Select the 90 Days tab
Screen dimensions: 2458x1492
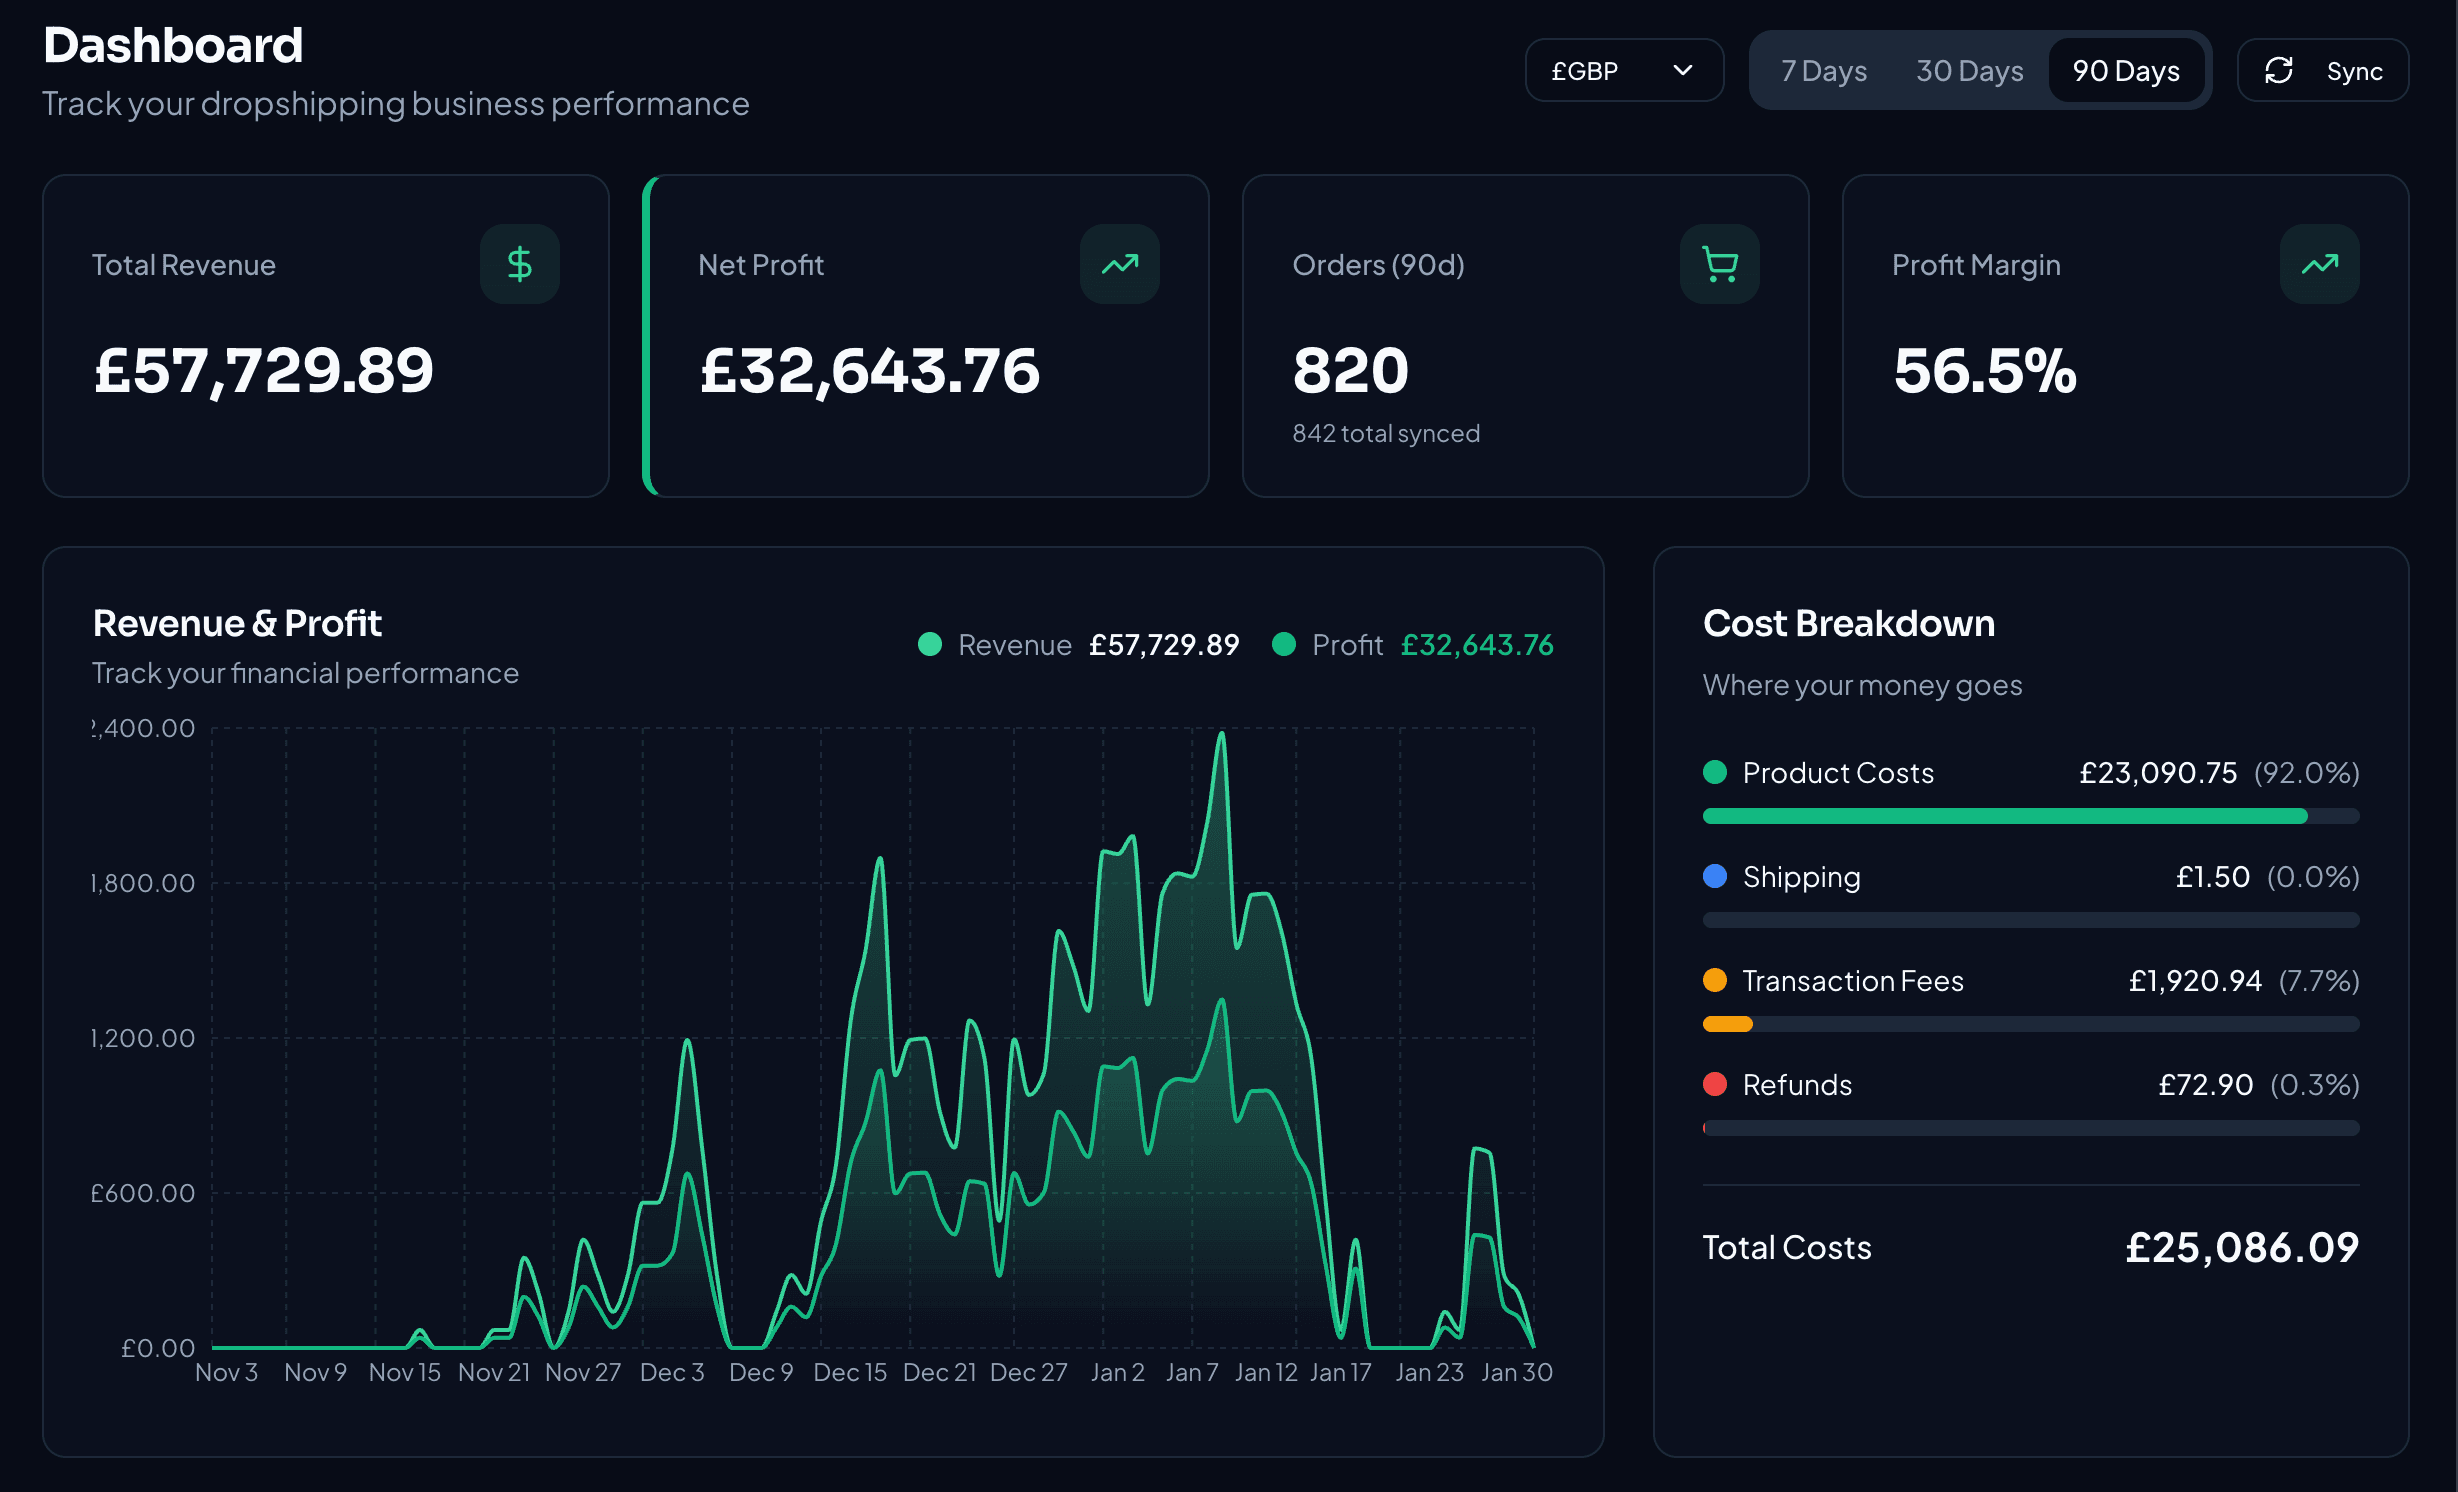2126,70
